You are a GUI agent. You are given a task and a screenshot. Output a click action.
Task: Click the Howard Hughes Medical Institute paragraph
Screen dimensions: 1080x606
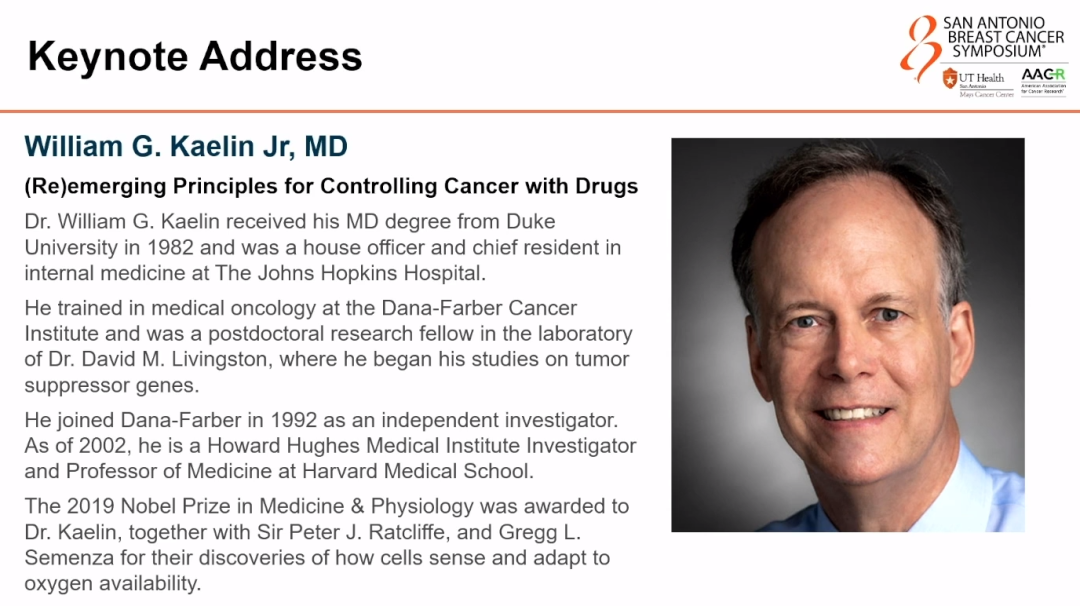(x=330, y=445)
